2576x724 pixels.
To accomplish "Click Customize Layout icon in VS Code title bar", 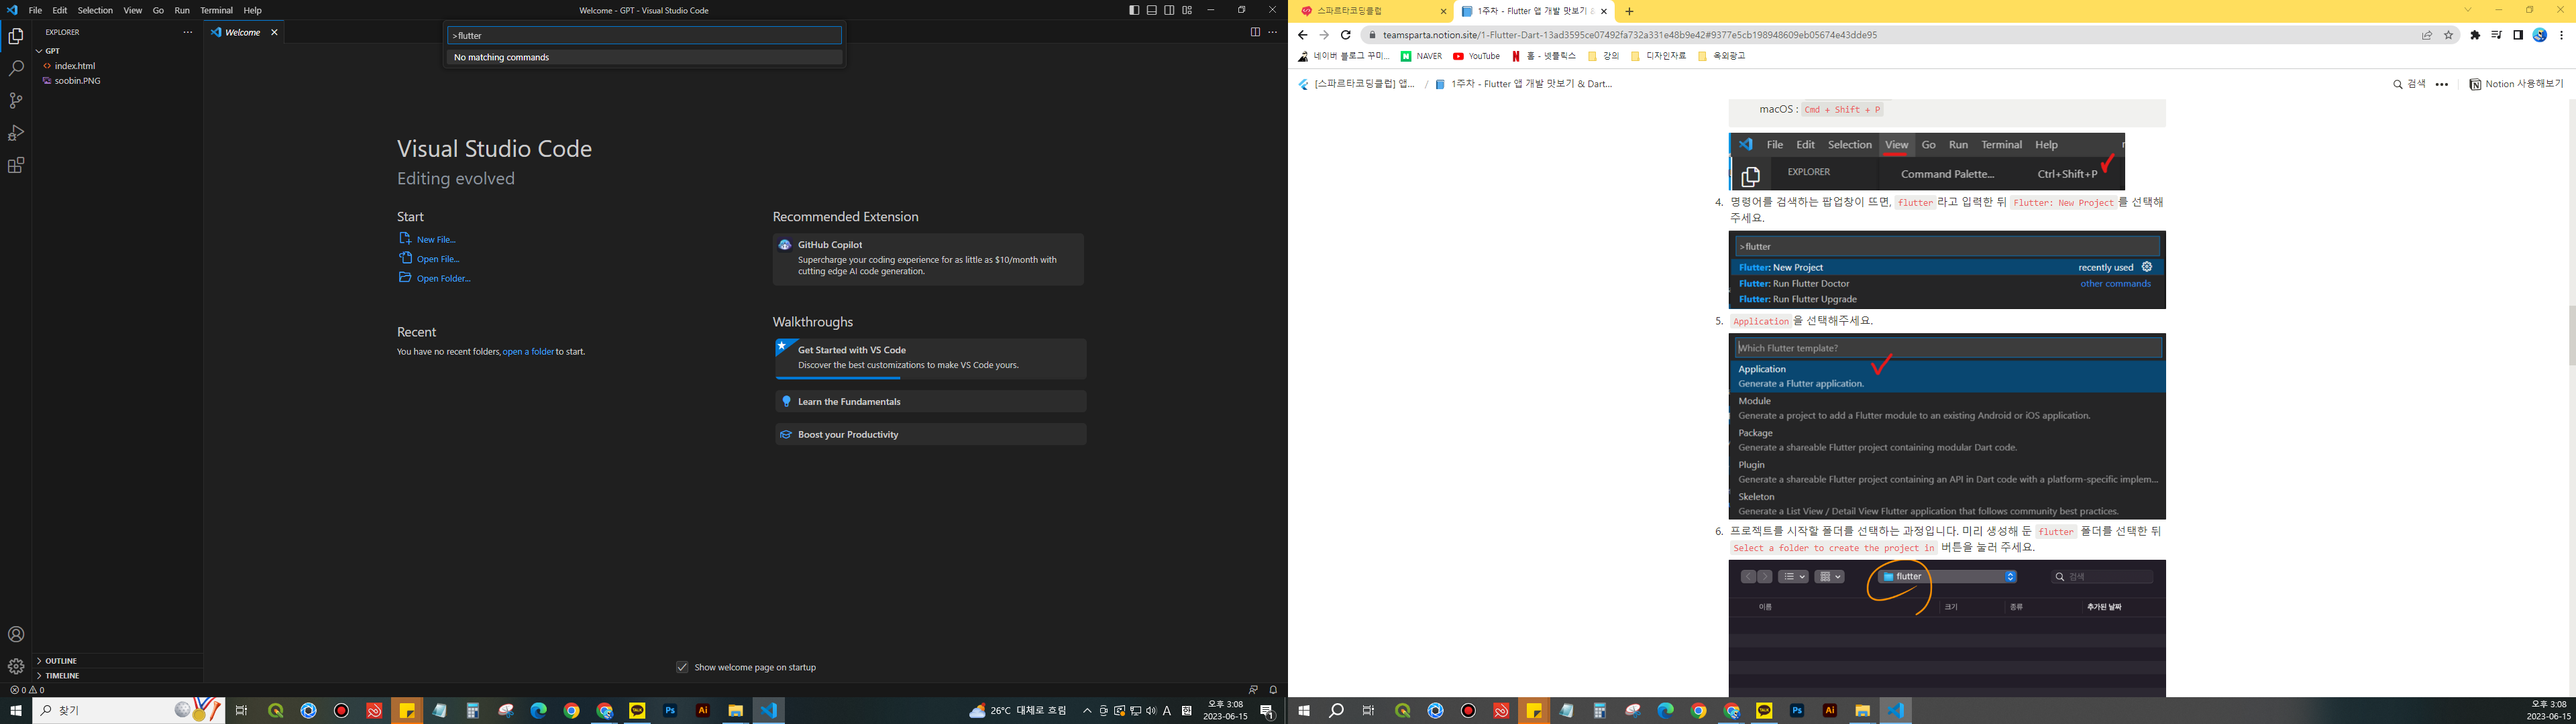I will coord(1187,10).
